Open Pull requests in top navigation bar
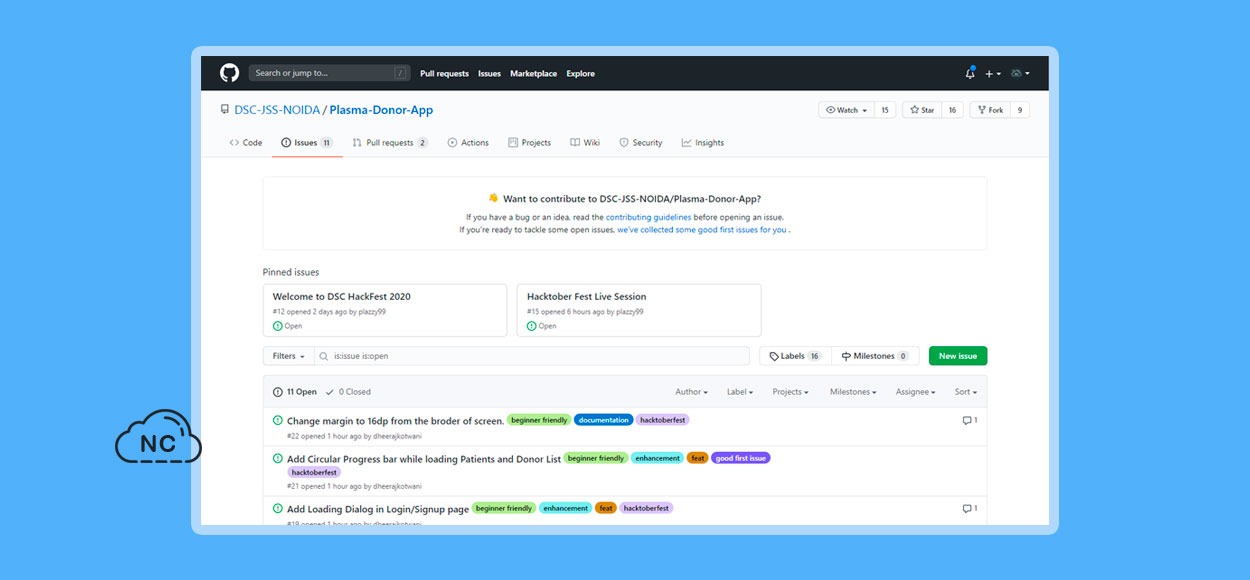Viewport: 1250px width, 580px height. click(444, 73)
